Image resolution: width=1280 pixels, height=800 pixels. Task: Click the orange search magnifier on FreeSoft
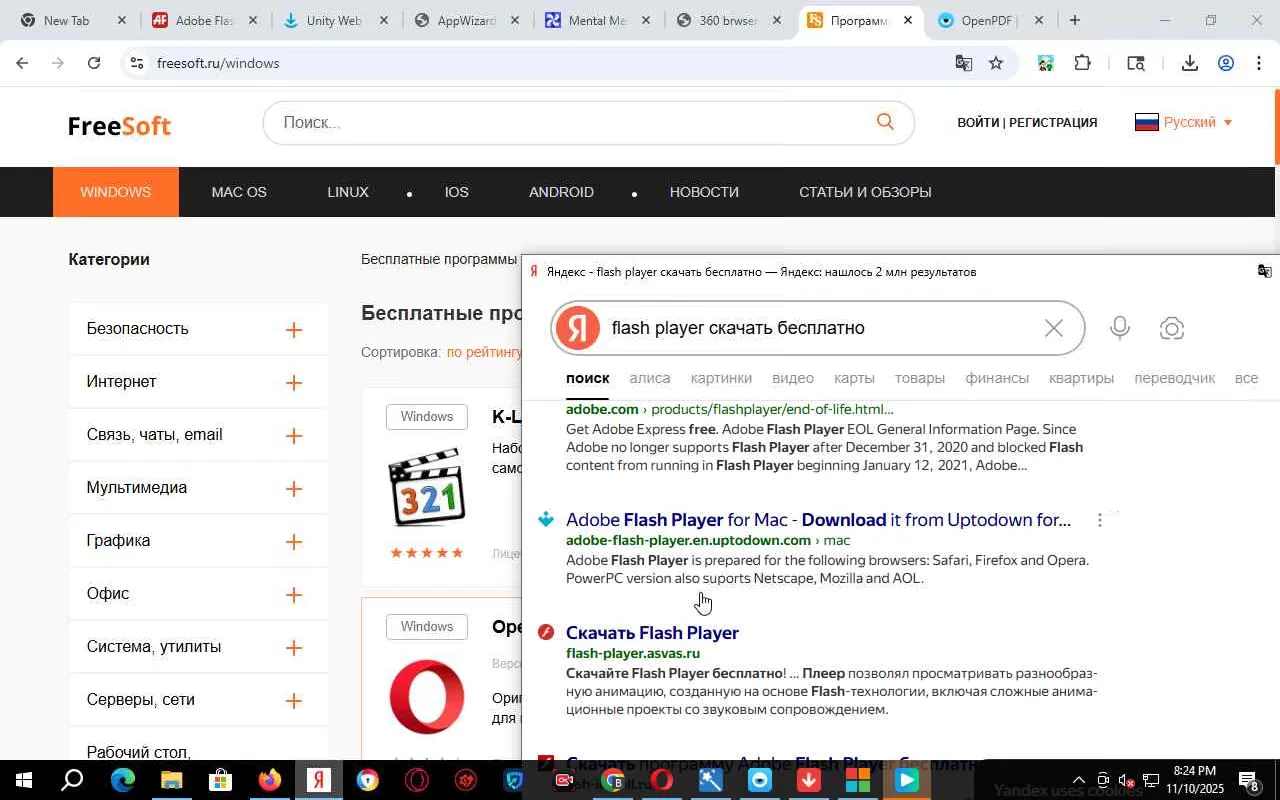point(885,122)
